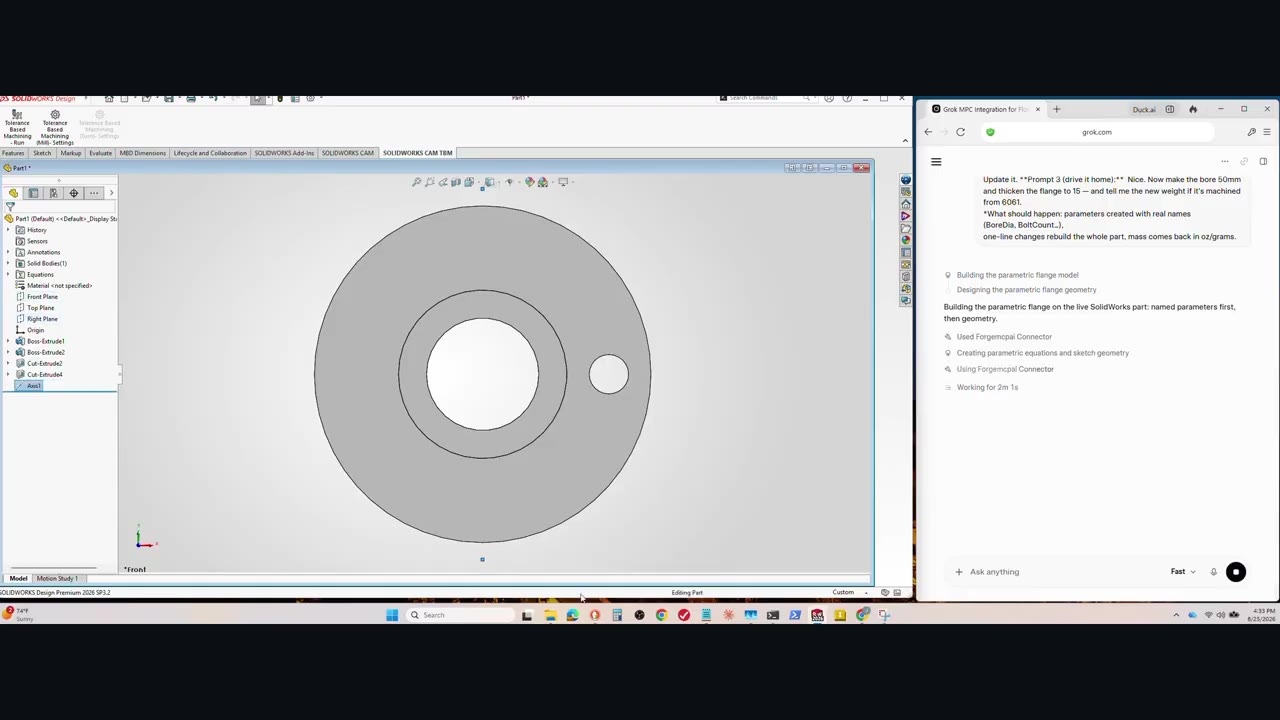
Task: Click Zoom to Area in view toolbar
Action: pyautogui.click(x=430, y=182)
